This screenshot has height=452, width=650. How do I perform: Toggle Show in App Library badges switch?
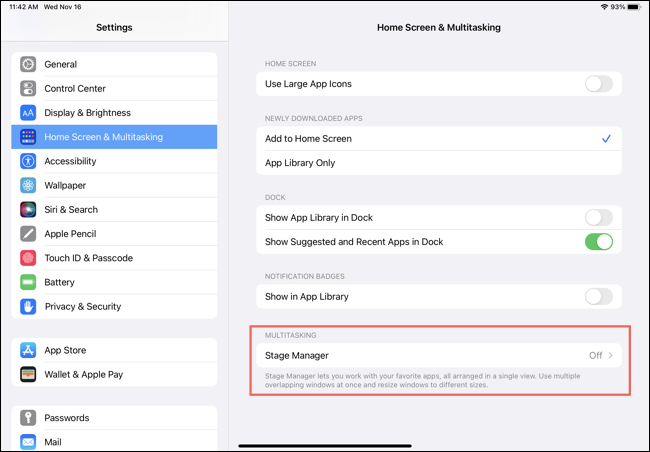pos(599,296)
